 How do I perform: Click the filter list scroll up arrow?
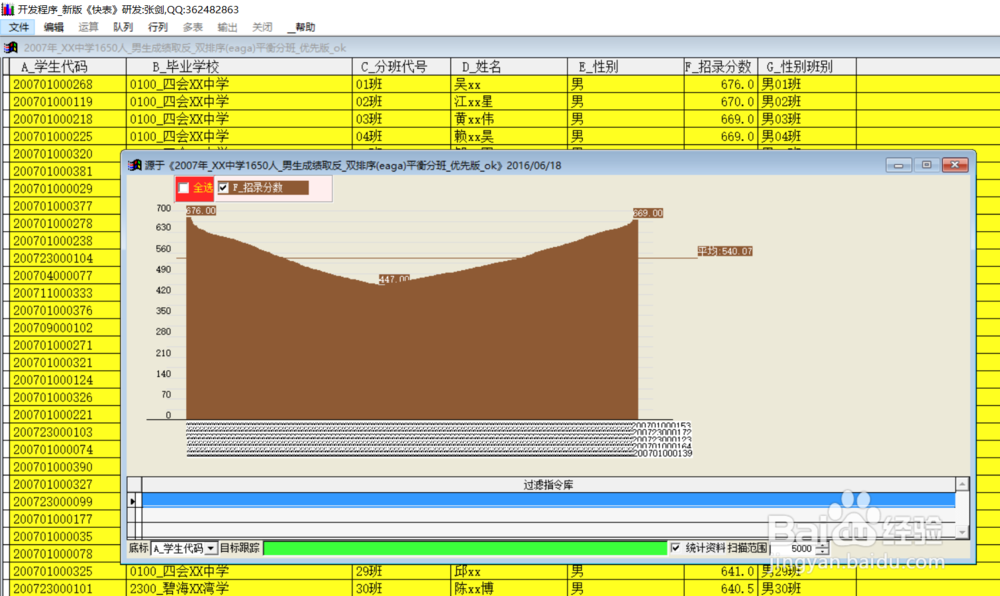pos(962,484)
